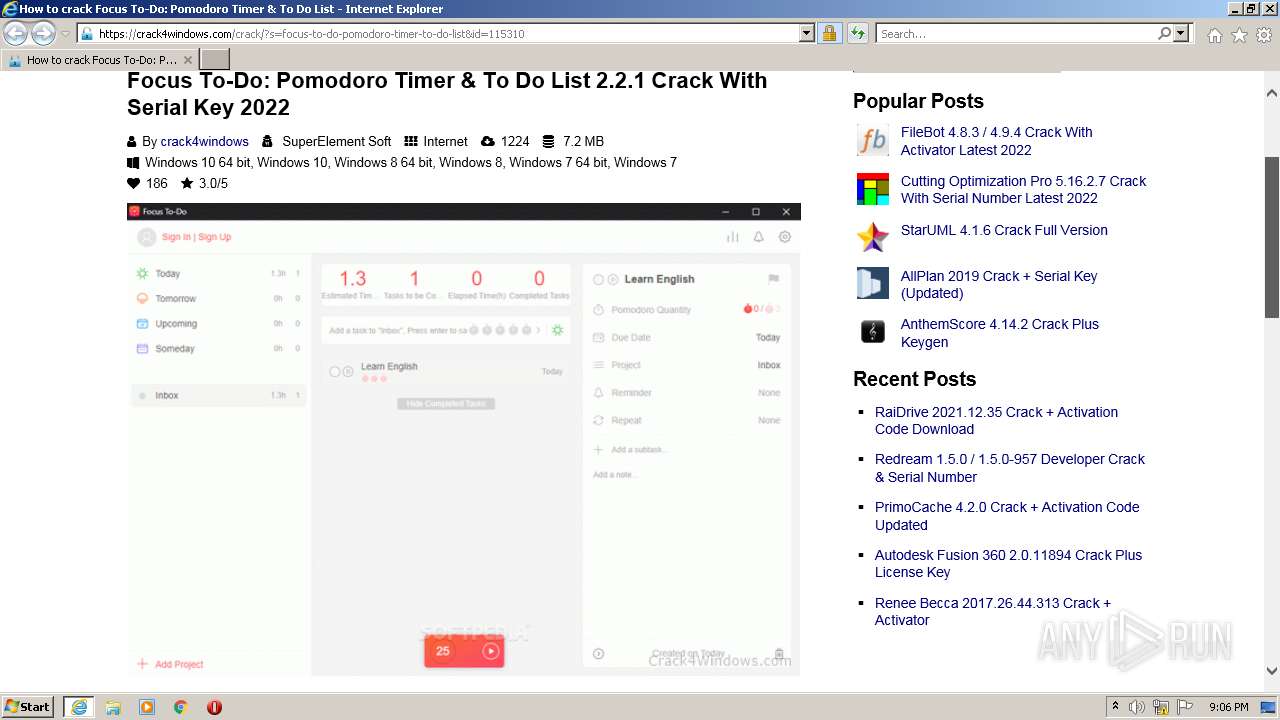
Task: Open the 'FileBot 4.8.3 / 4.9.4 Crack' link
Action: click(996, 141)
